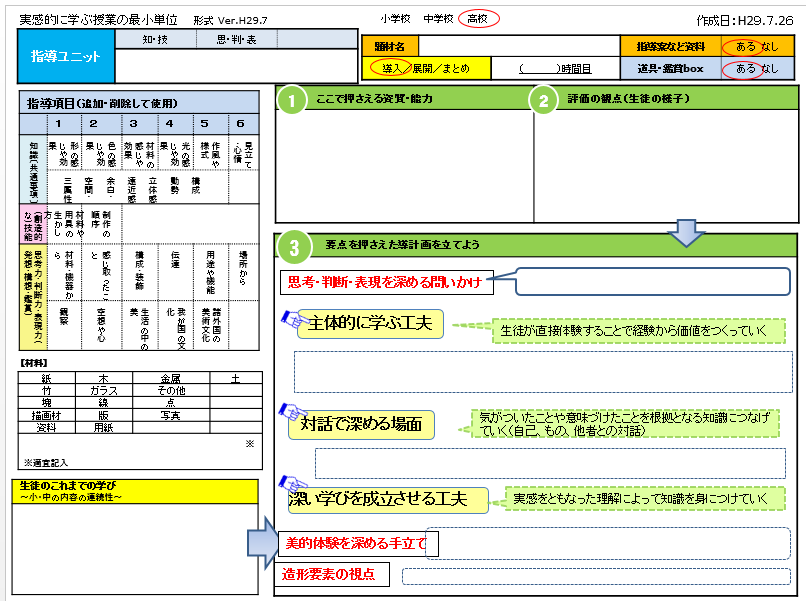Click column number 2 in 指導項目 table
Image resolution: width=806 pixels, height=601 pixels.
pyautogui.click(x=93, y=123)
